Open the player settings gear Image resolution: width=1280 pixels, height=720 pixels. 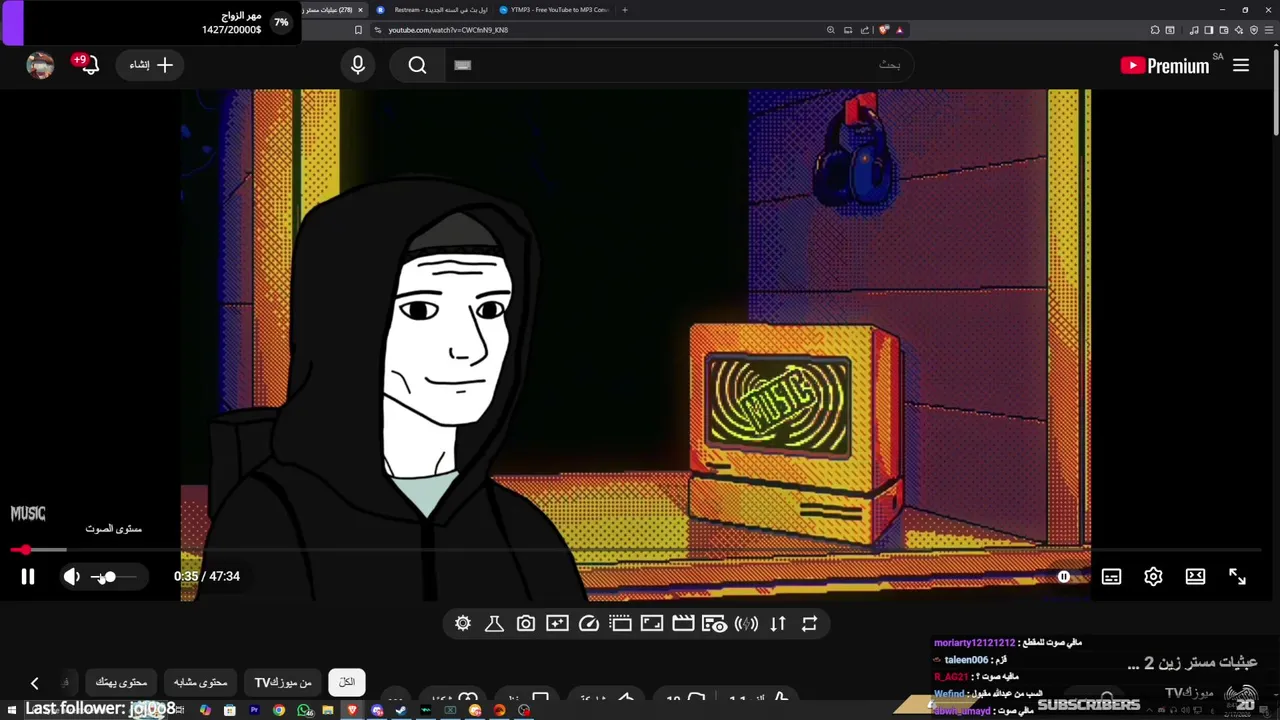pos(1153,576)
